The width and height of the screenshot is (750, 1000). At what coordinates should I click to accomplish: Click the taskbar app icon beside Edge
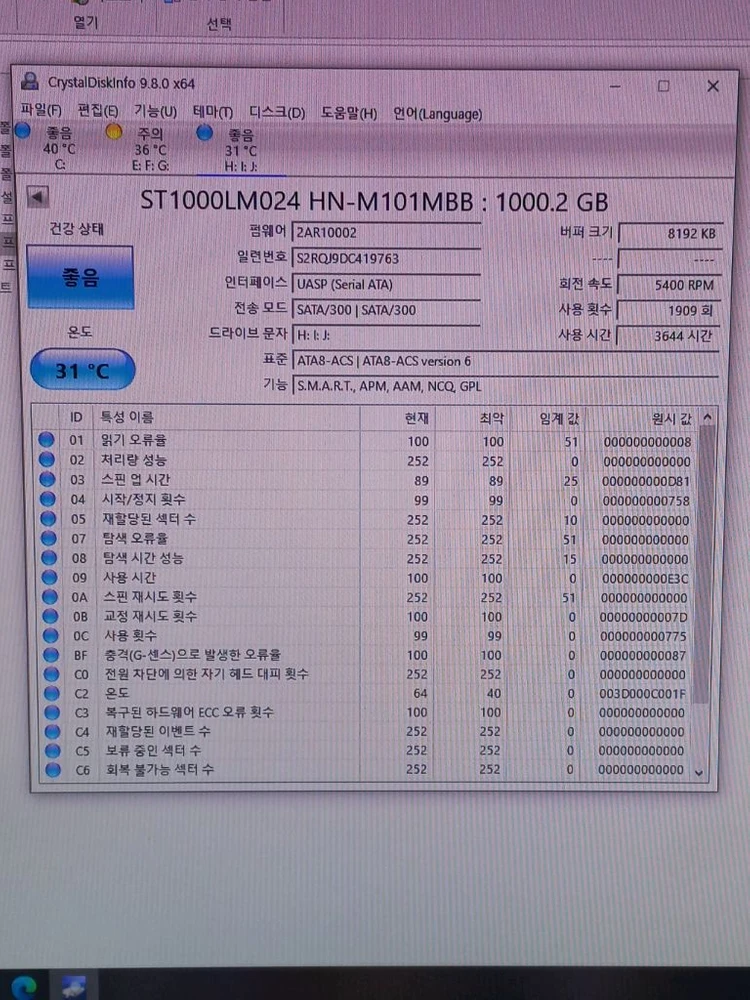point(74,987)
